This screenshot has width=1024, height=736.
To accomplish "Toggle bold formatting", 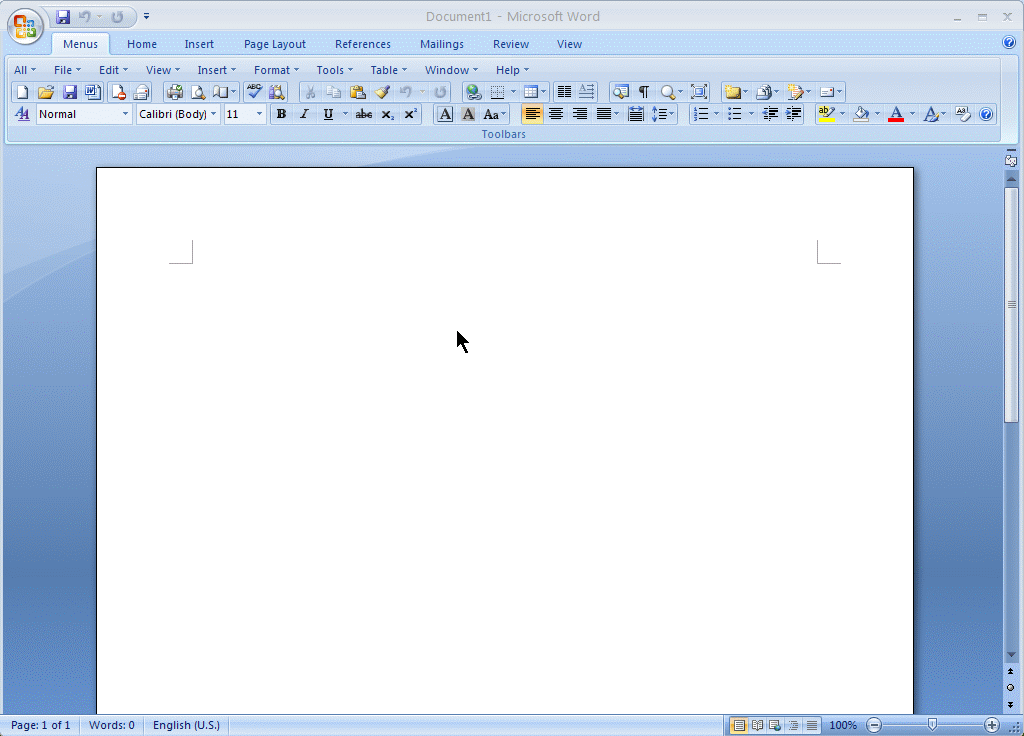I will click(x=281, y=114).
